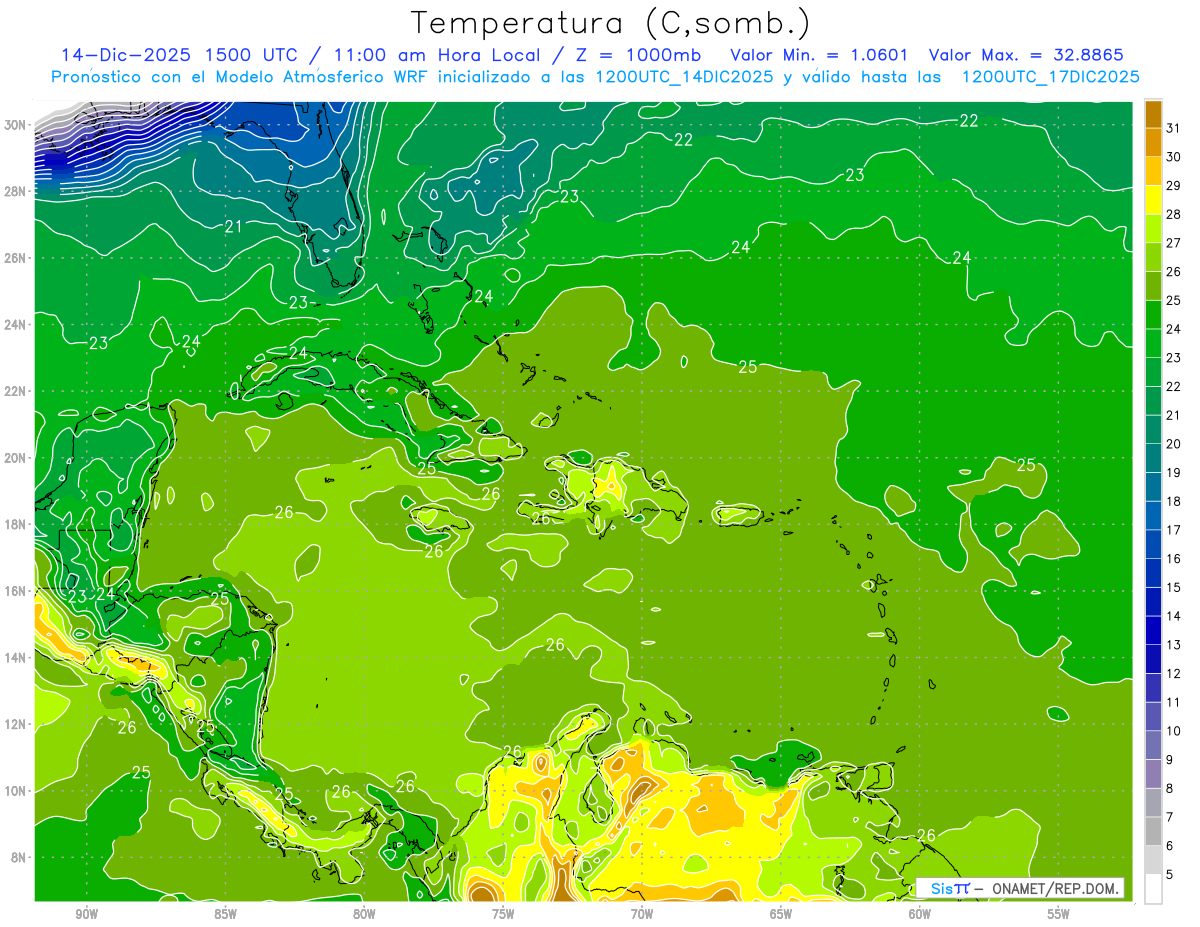
Task: Click the legend value 19
Action: pyautogui.click(x=1173, y=472)
